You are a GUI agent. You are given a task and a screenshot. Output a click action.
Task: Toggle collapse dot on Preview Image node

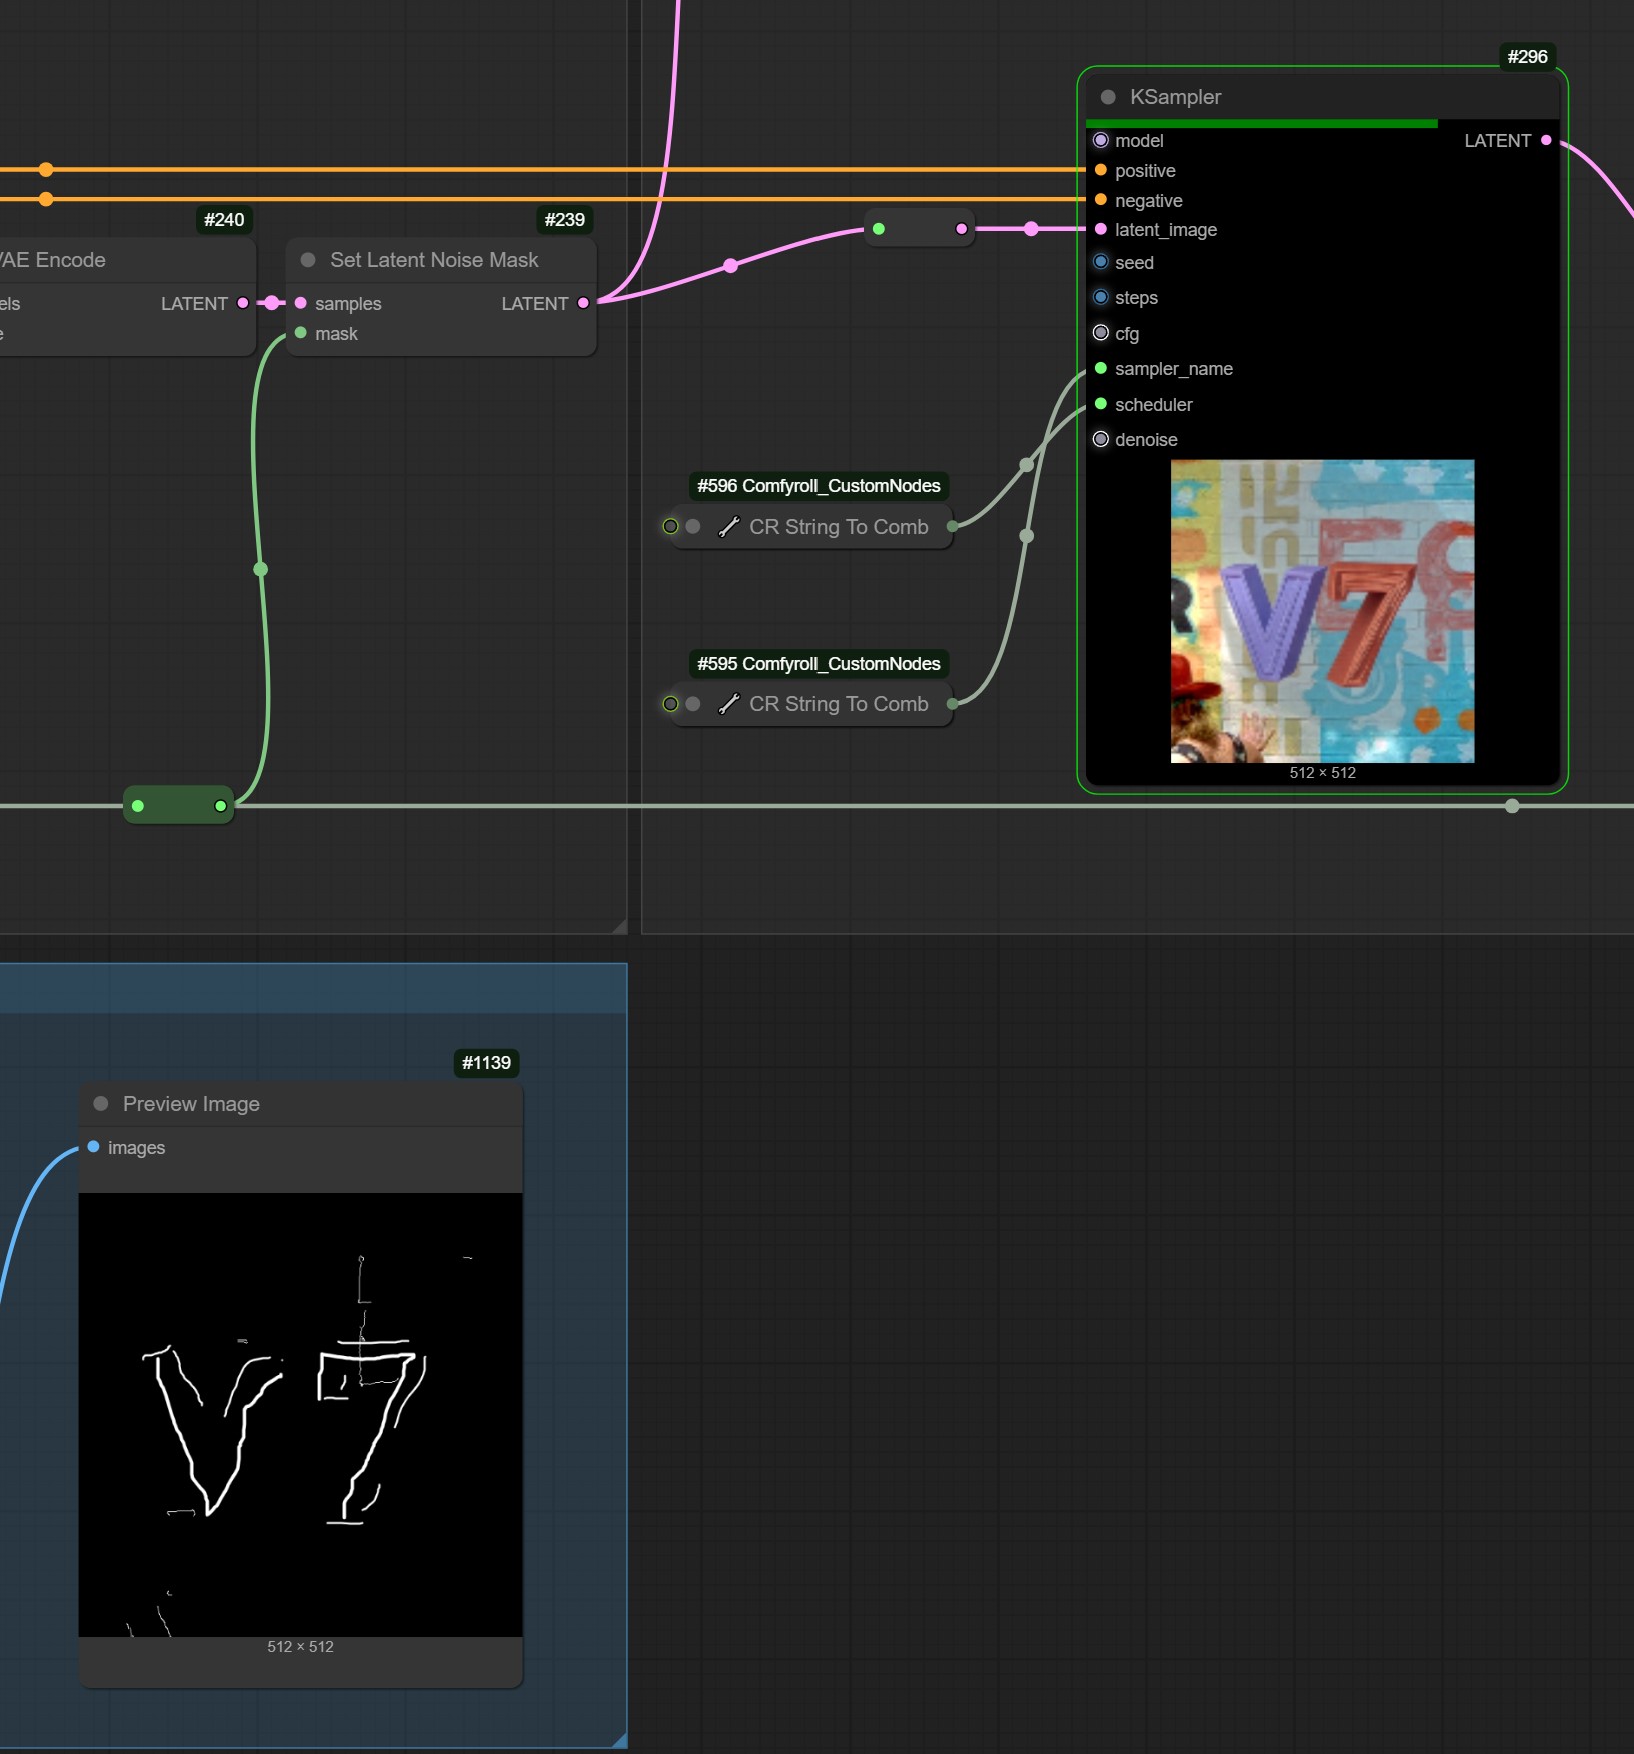point(101,1104)
